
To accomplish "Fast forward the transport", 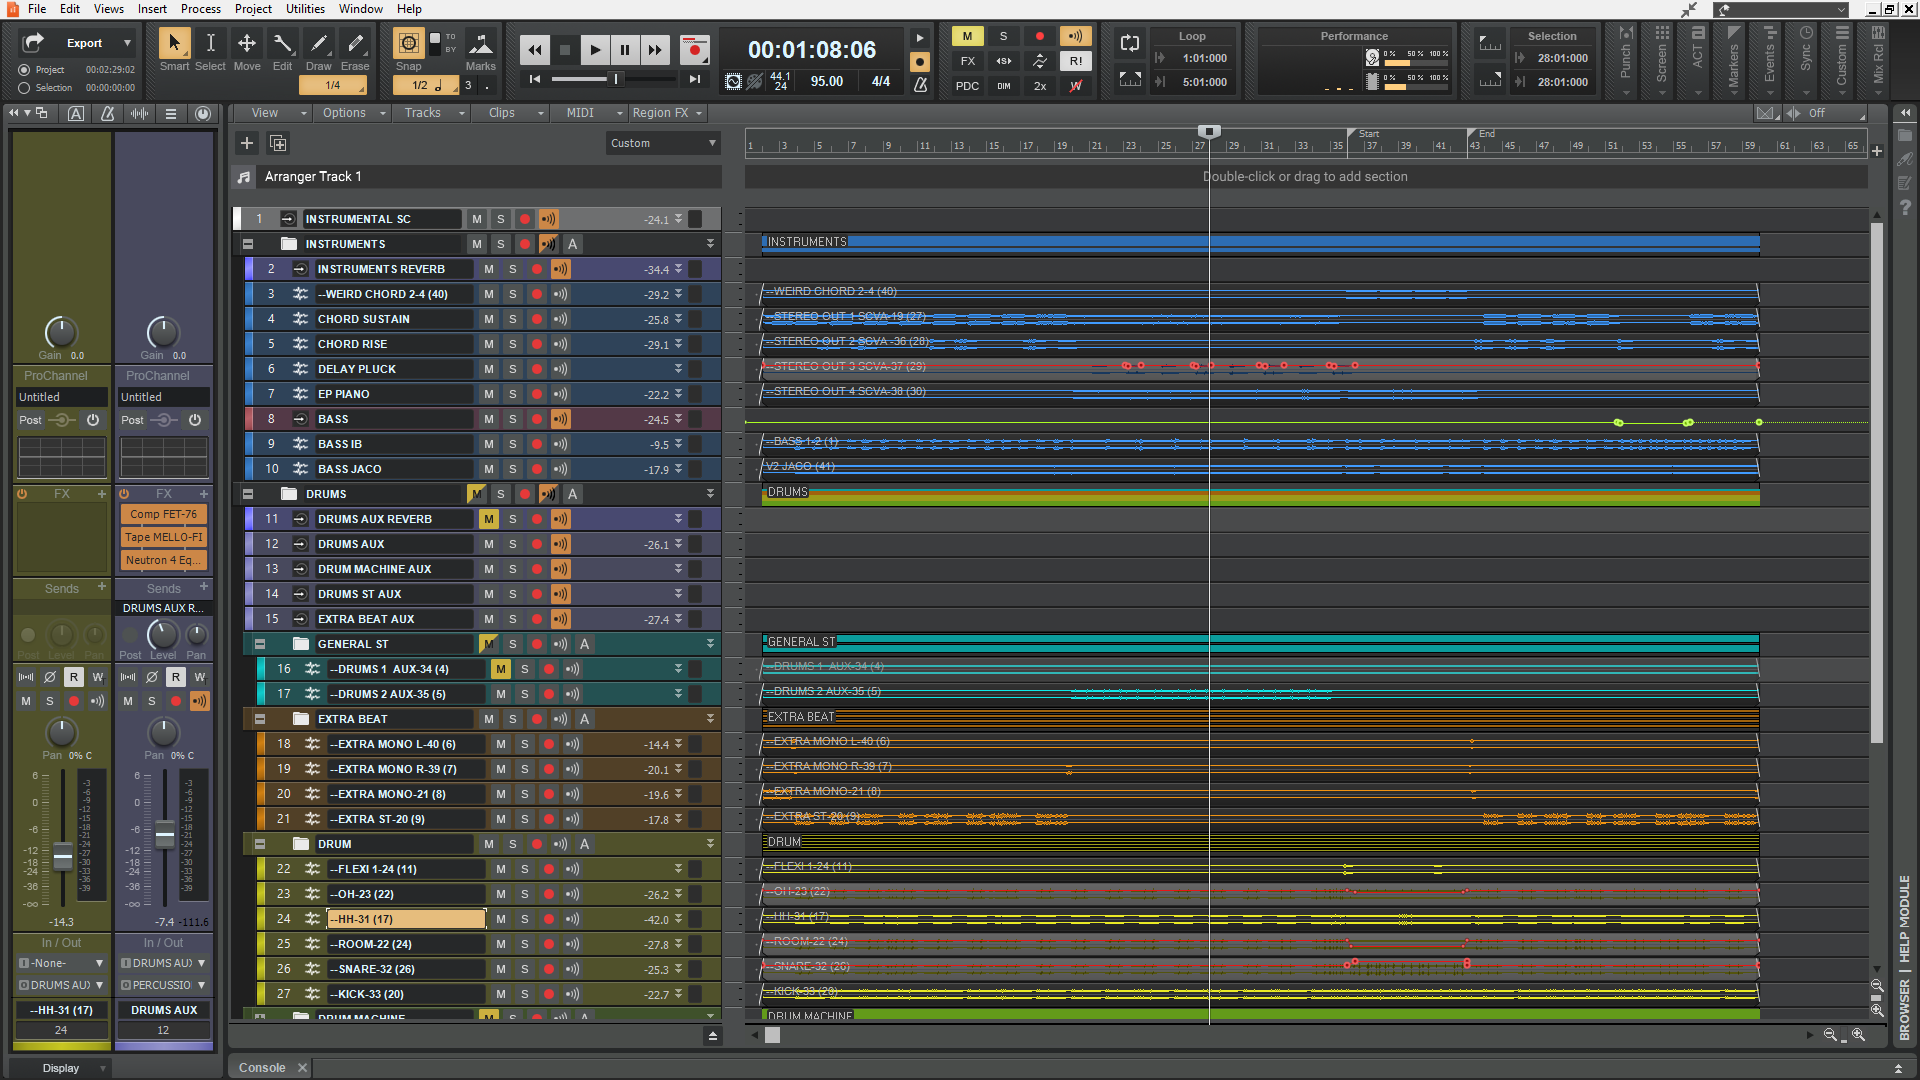I will (x=655, y=50).
